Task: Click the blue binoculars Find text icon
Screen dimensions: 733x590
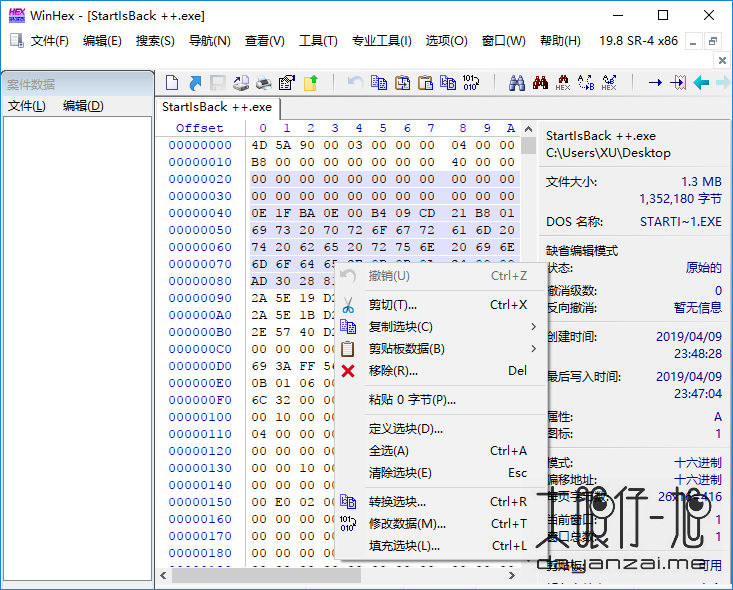Action: 517,83
